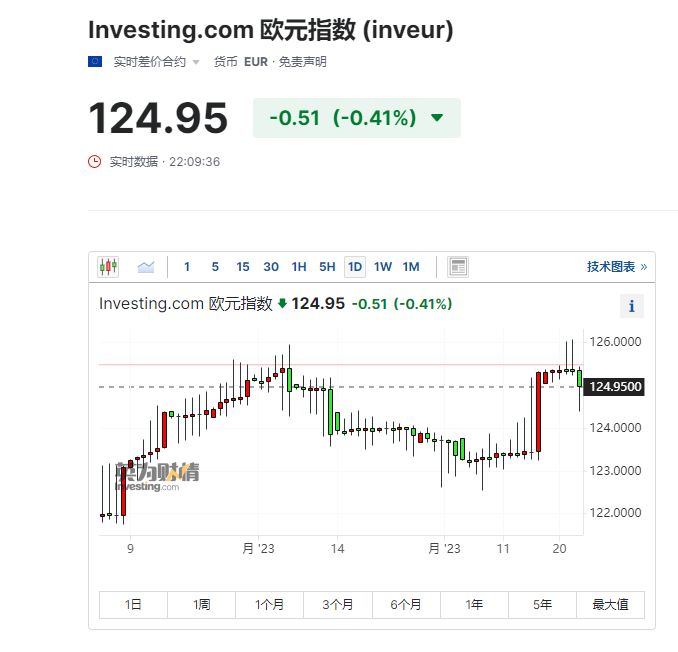The width and height of the screenshot is (678, 652).
Task: Click the large 124.95 price value
Action: pos(158,118)
